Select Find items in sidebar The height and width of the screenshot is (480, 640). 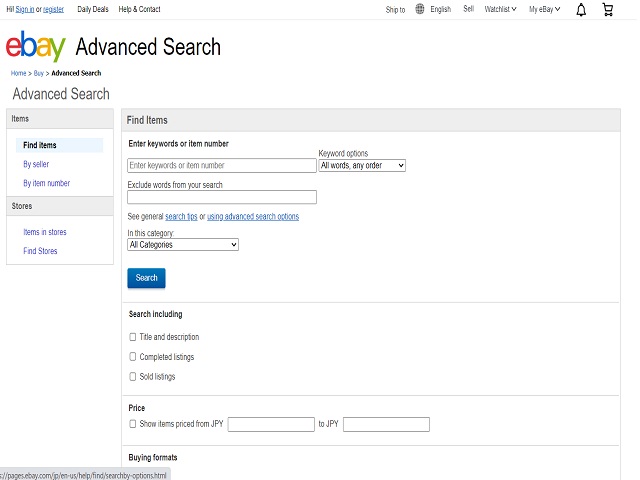point(59,145)
